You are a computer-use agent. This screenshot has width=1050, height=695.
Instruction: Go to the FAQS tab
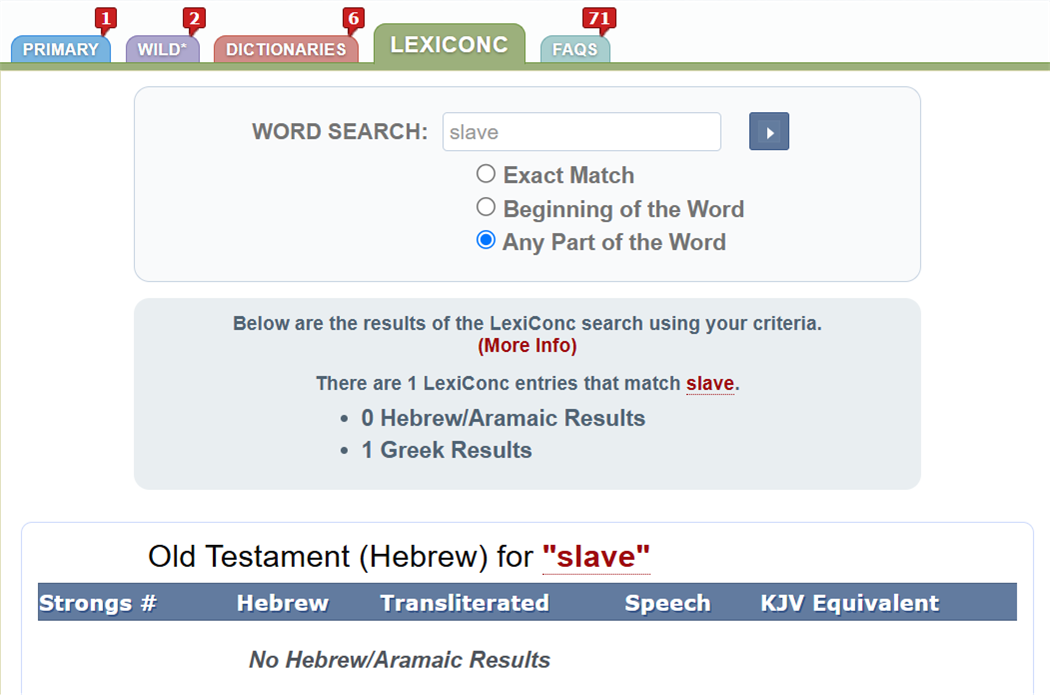coord(575,49)
